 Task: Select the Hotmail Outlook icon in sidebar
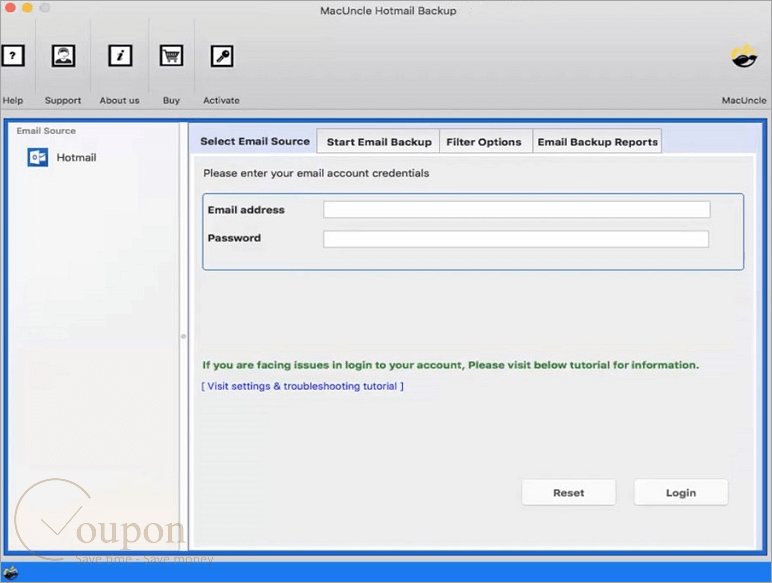click(x=37, y=158)
